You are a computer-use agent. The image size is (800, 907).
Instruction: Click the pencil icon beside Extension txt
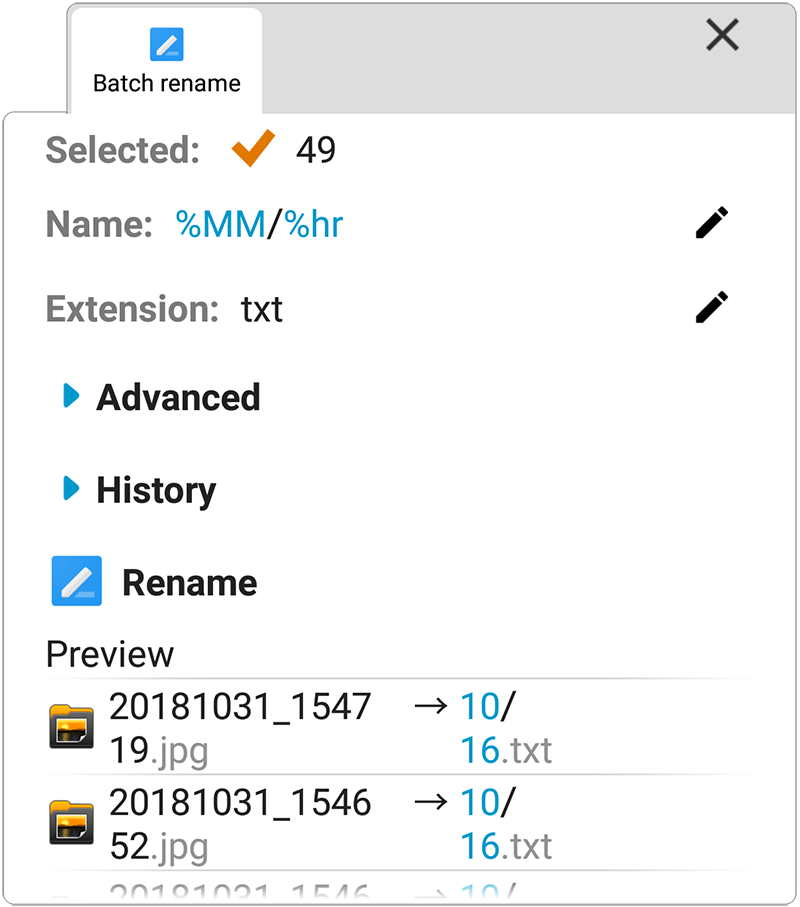point(711,308)
